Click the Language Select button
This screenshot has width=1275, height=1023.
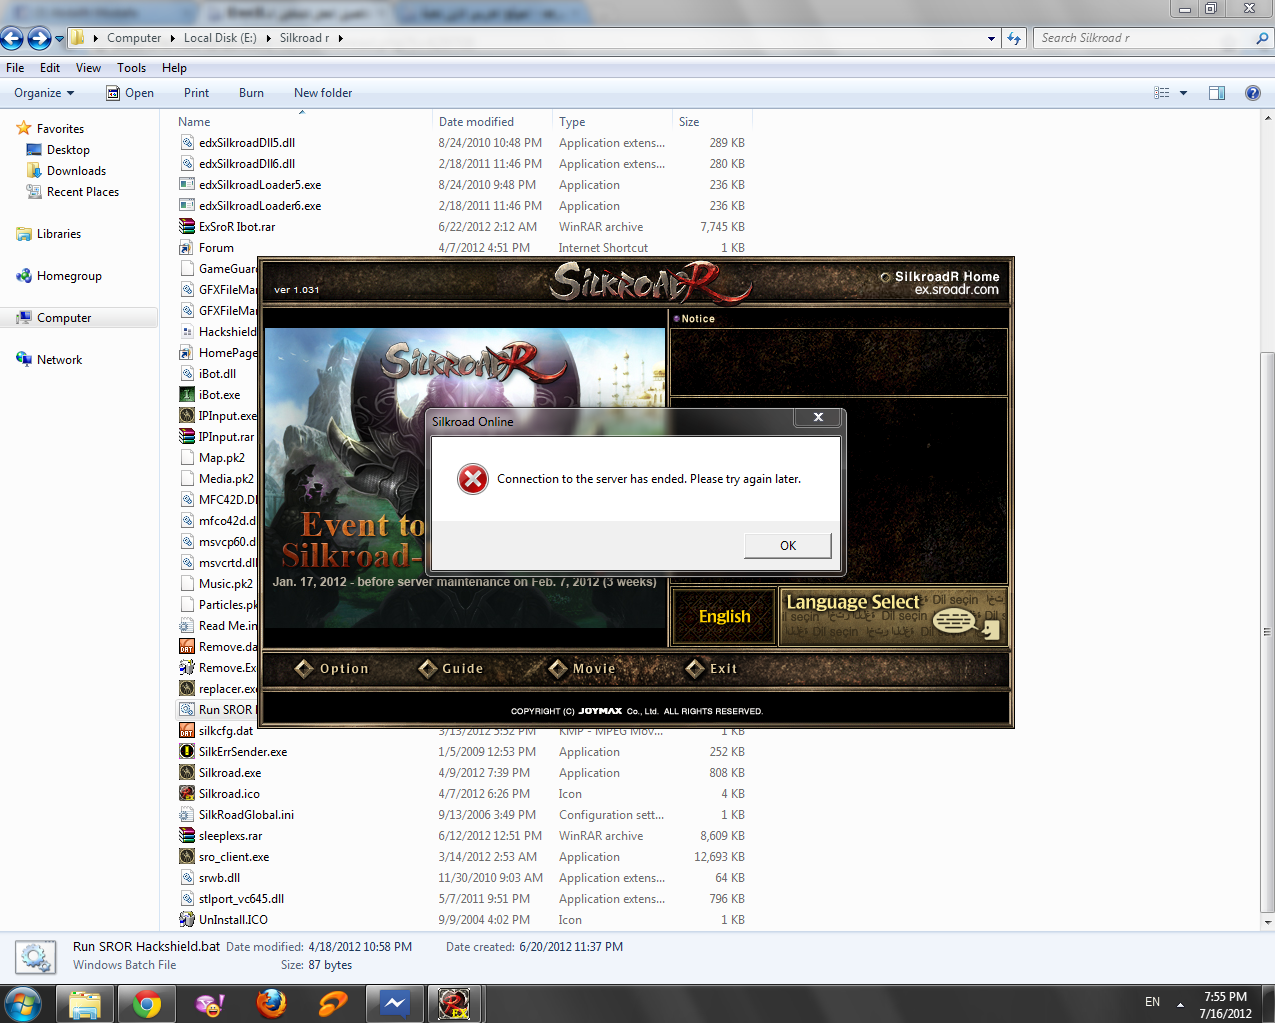pos(892,617)
